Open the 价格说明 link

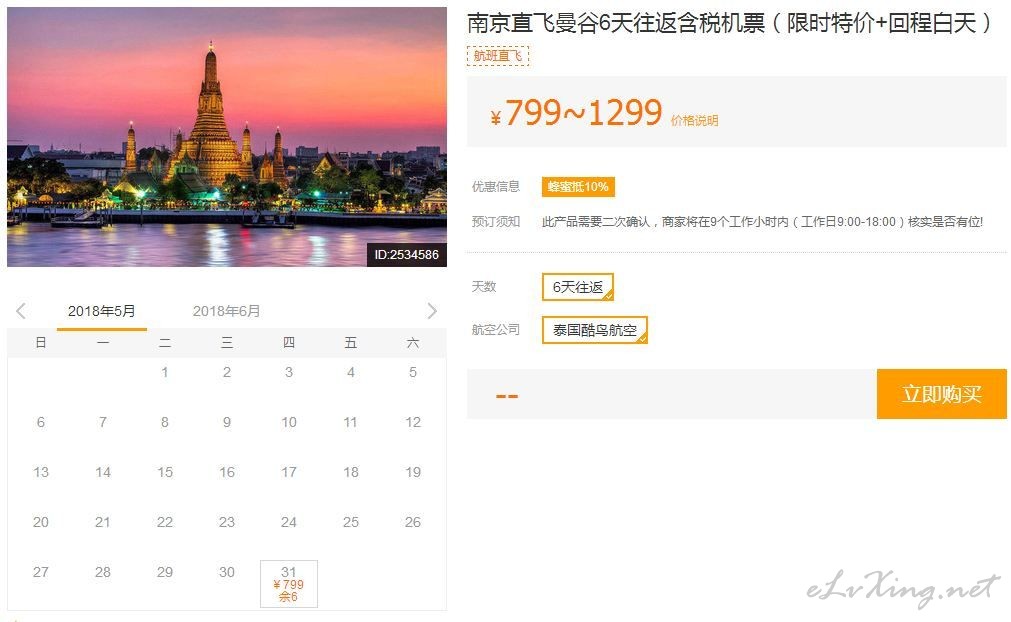(x=694, y=121)
